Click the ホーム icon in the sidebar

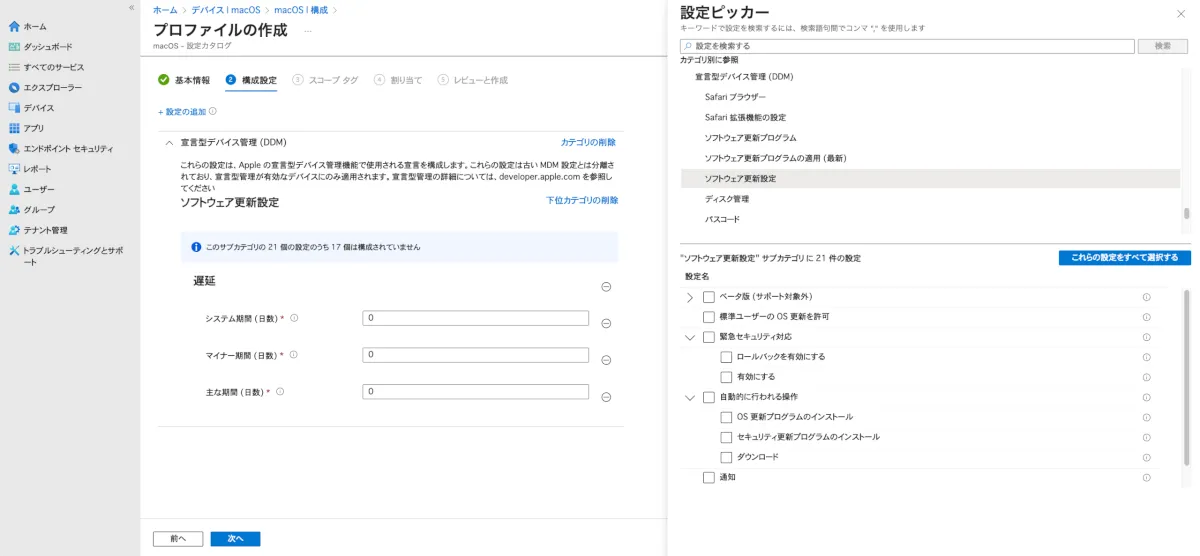point(14,26)
